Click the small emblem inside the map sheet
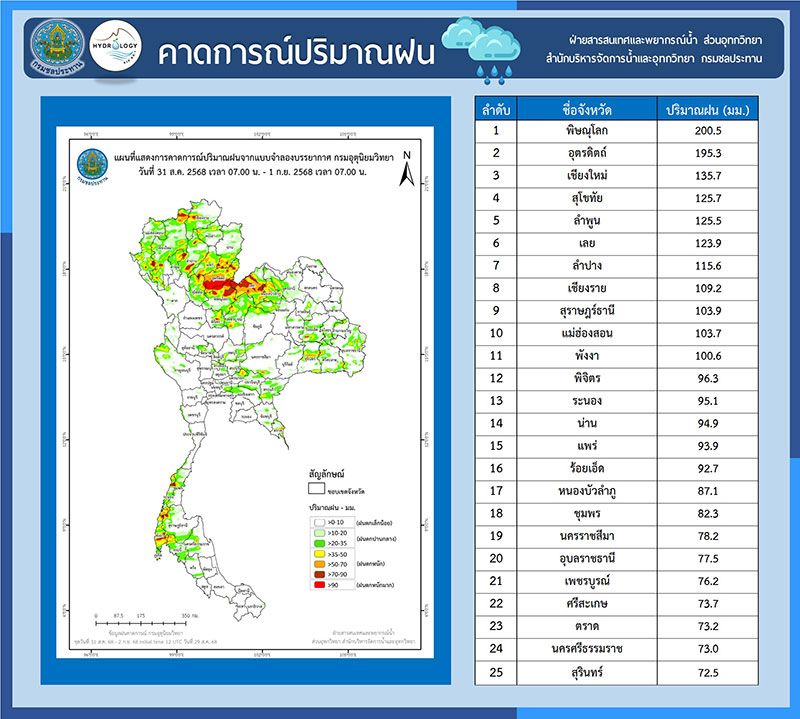The height and width of the screenshot is (719, 800). pos(92,165)
